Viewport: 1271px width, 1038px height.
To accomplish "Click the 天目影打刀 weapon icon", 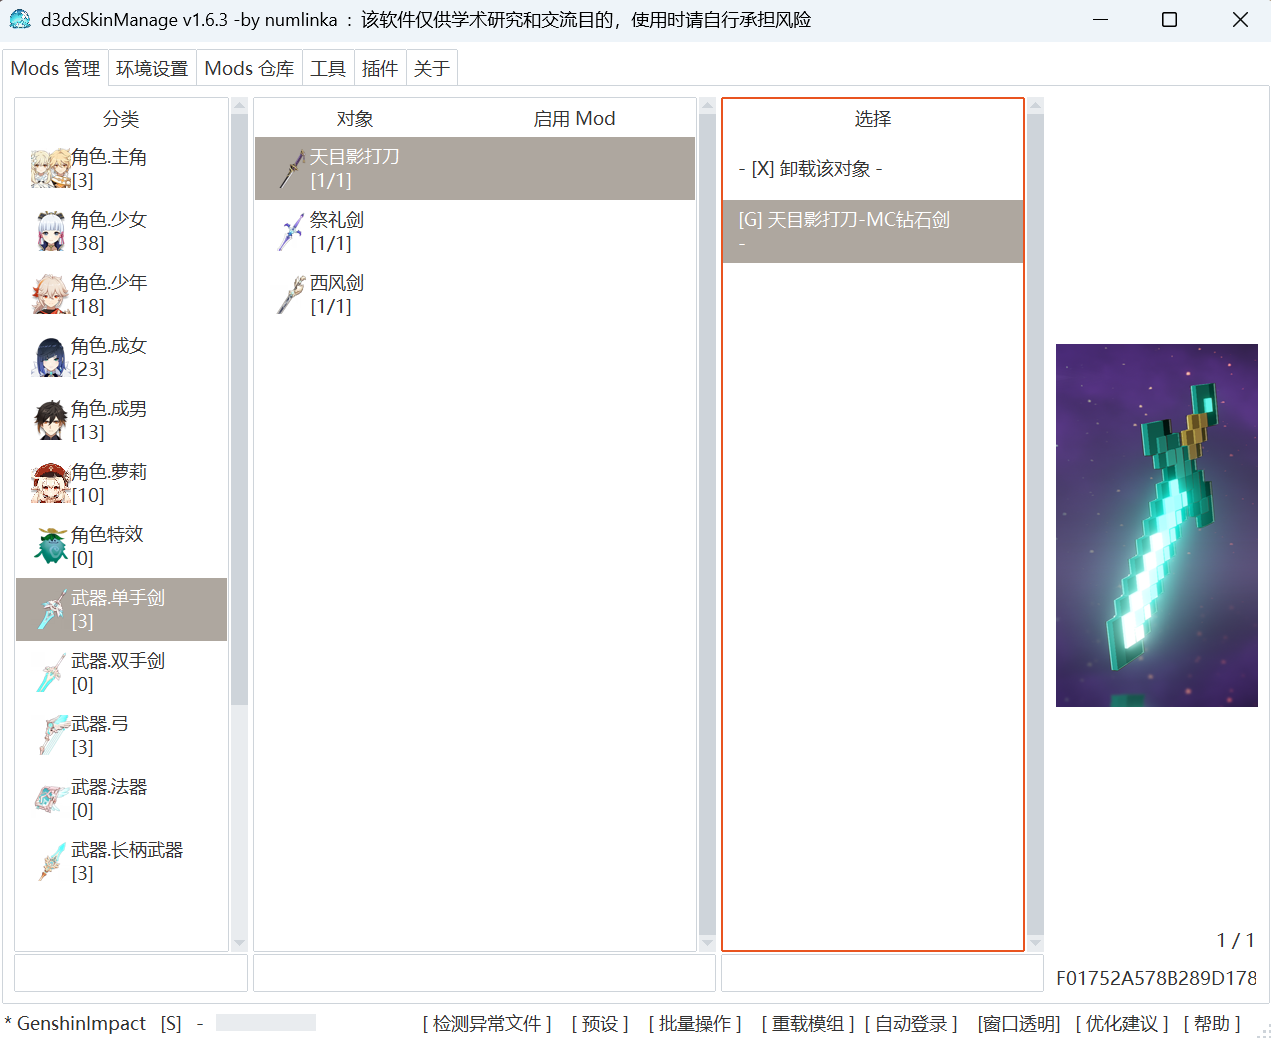I will click(x=291, y=169).
